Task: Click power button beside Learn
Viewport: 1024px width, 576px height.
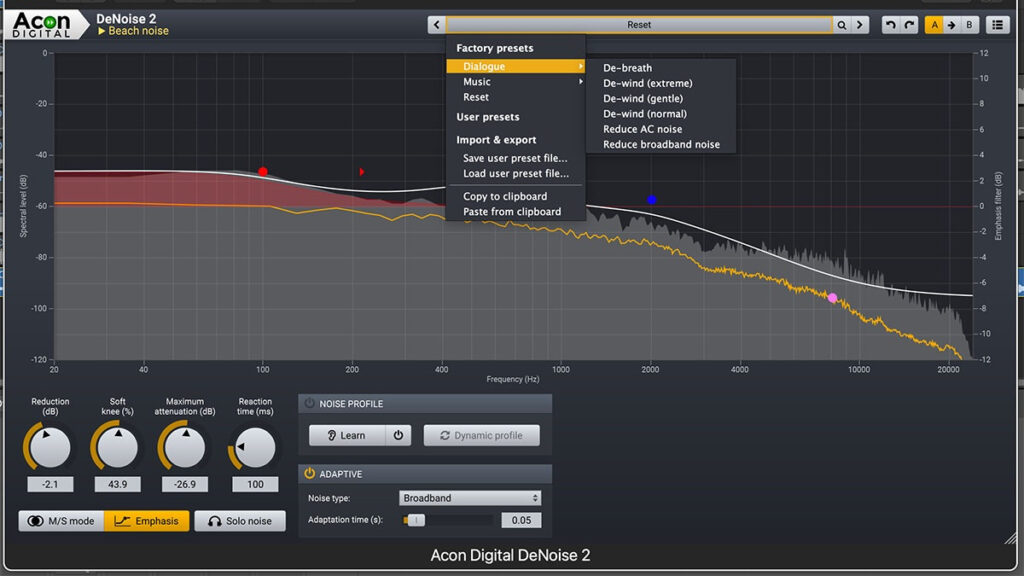Action: click(398, 435)
